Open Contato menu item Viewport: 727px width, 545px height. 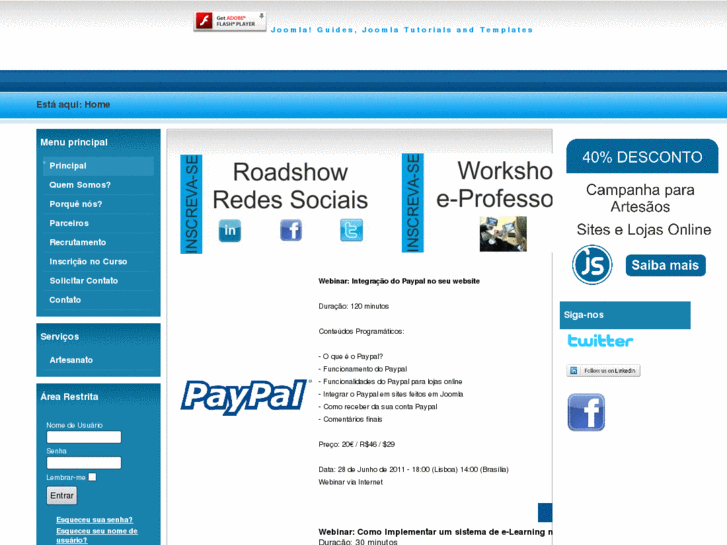(98, 300)
